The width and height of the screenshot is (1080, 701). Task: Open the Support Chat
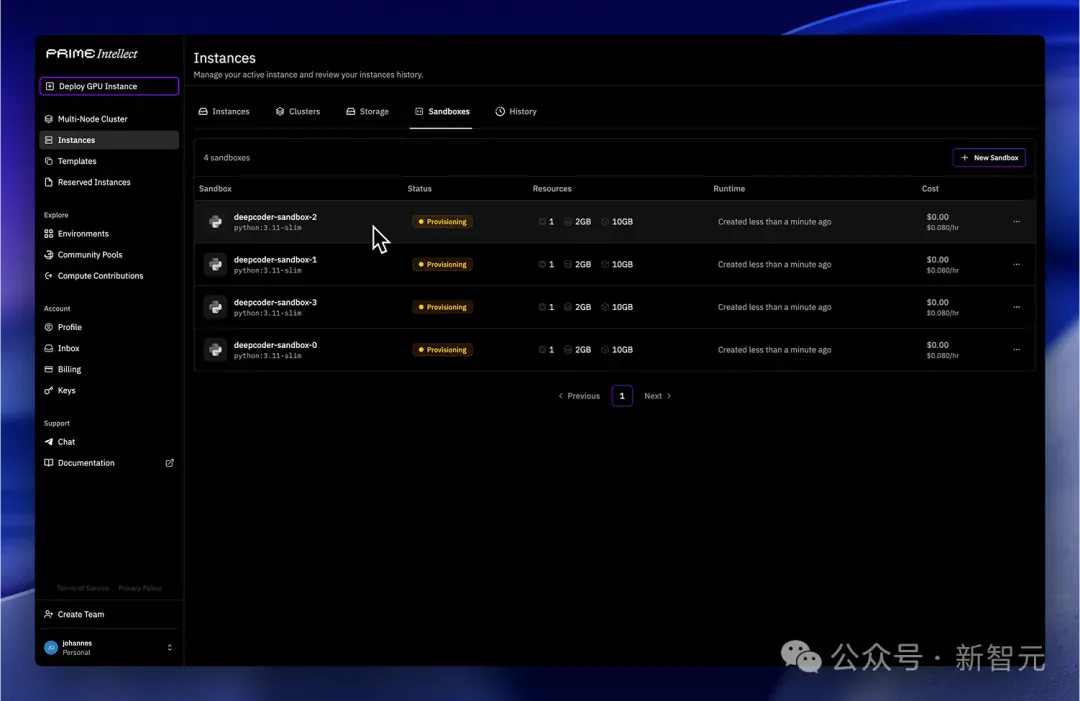coord(109,442)
